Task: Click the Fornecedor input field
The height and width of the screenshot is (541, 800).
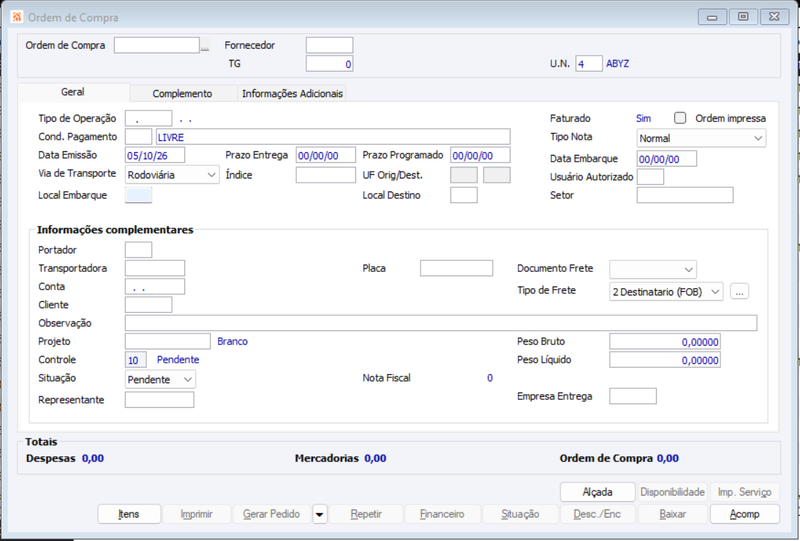Action: (329, 45)
